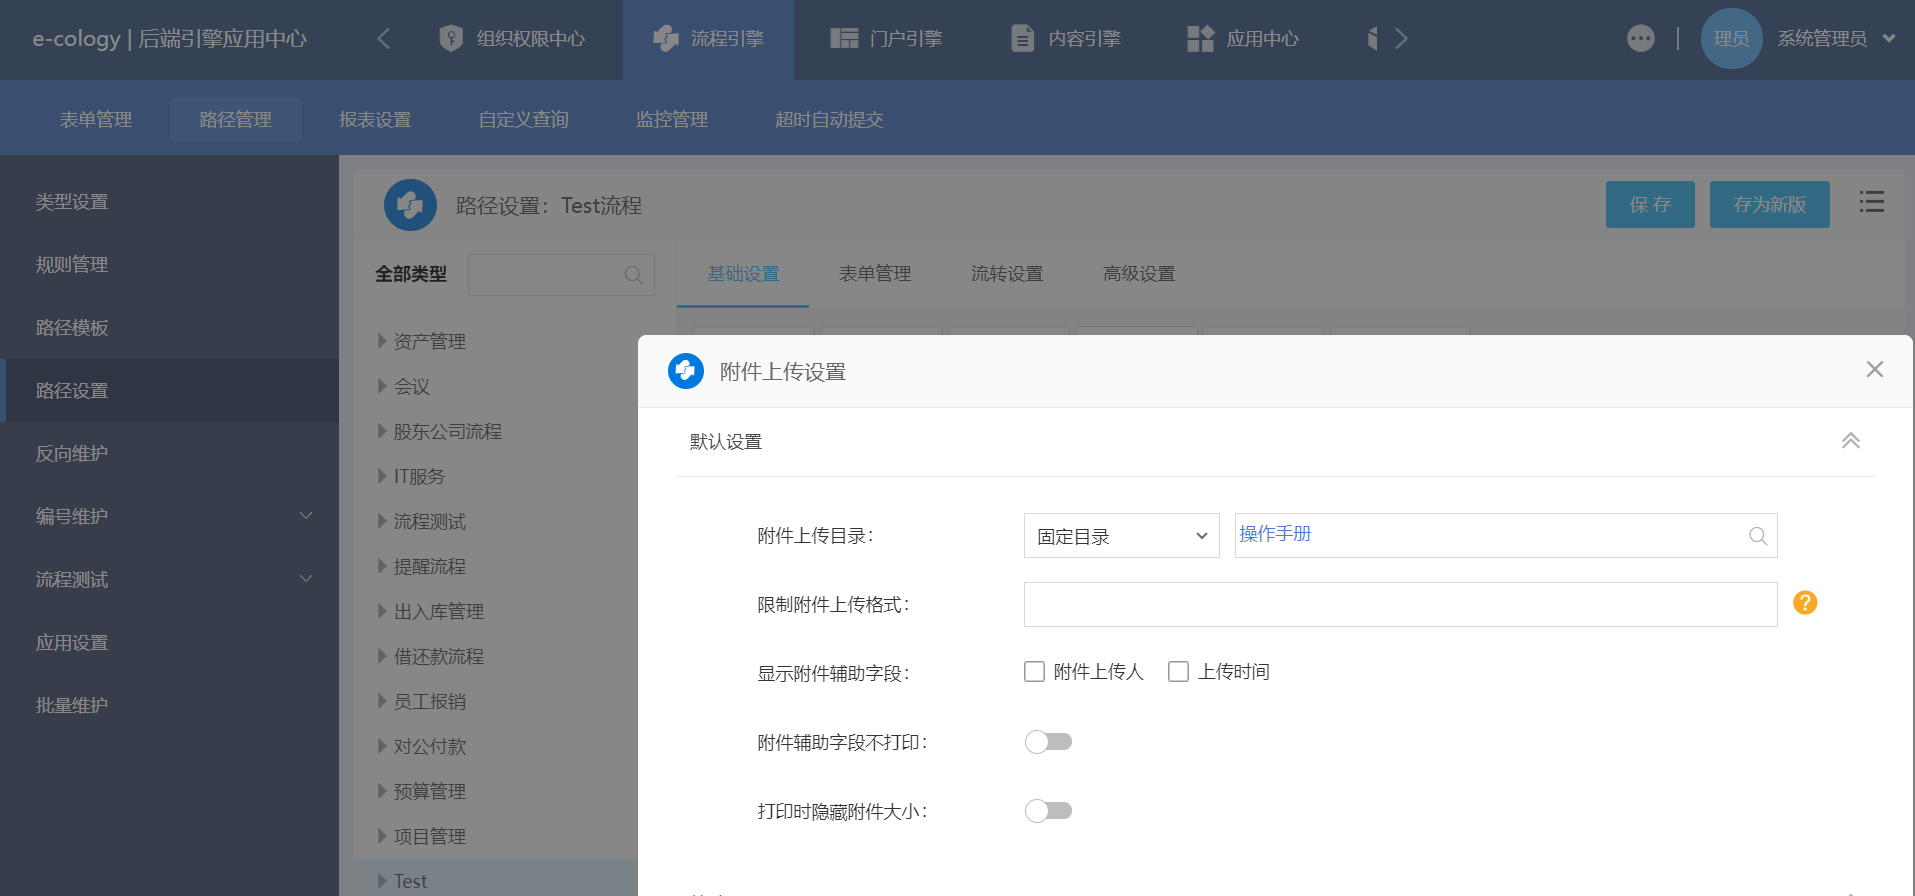The width and height of the screenshot is (1915, 896).
Task: Open the message bubble icon in the header
Action: tap(1641, 39)
